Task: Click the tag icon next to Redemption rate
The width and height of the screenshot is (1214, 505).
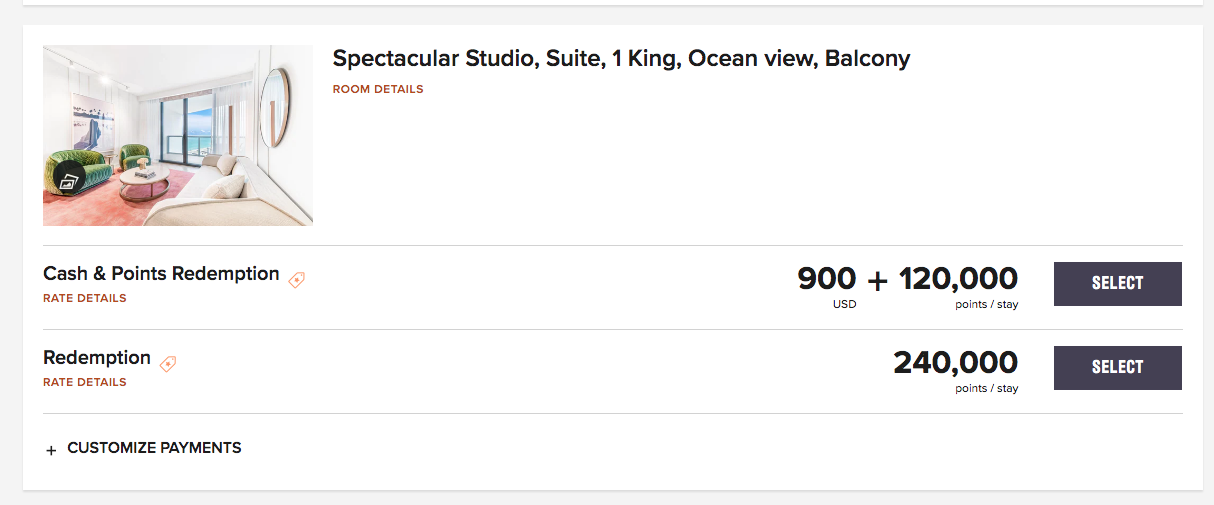Action: click(168, 364)
